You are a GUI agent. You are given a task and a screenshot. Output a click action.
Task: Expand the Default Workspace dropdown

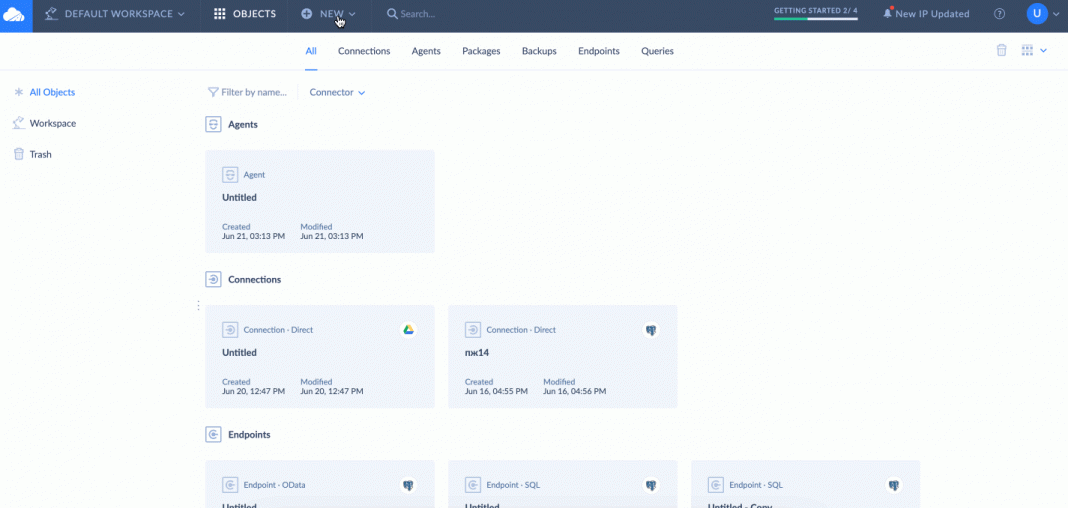pos(115,14)
